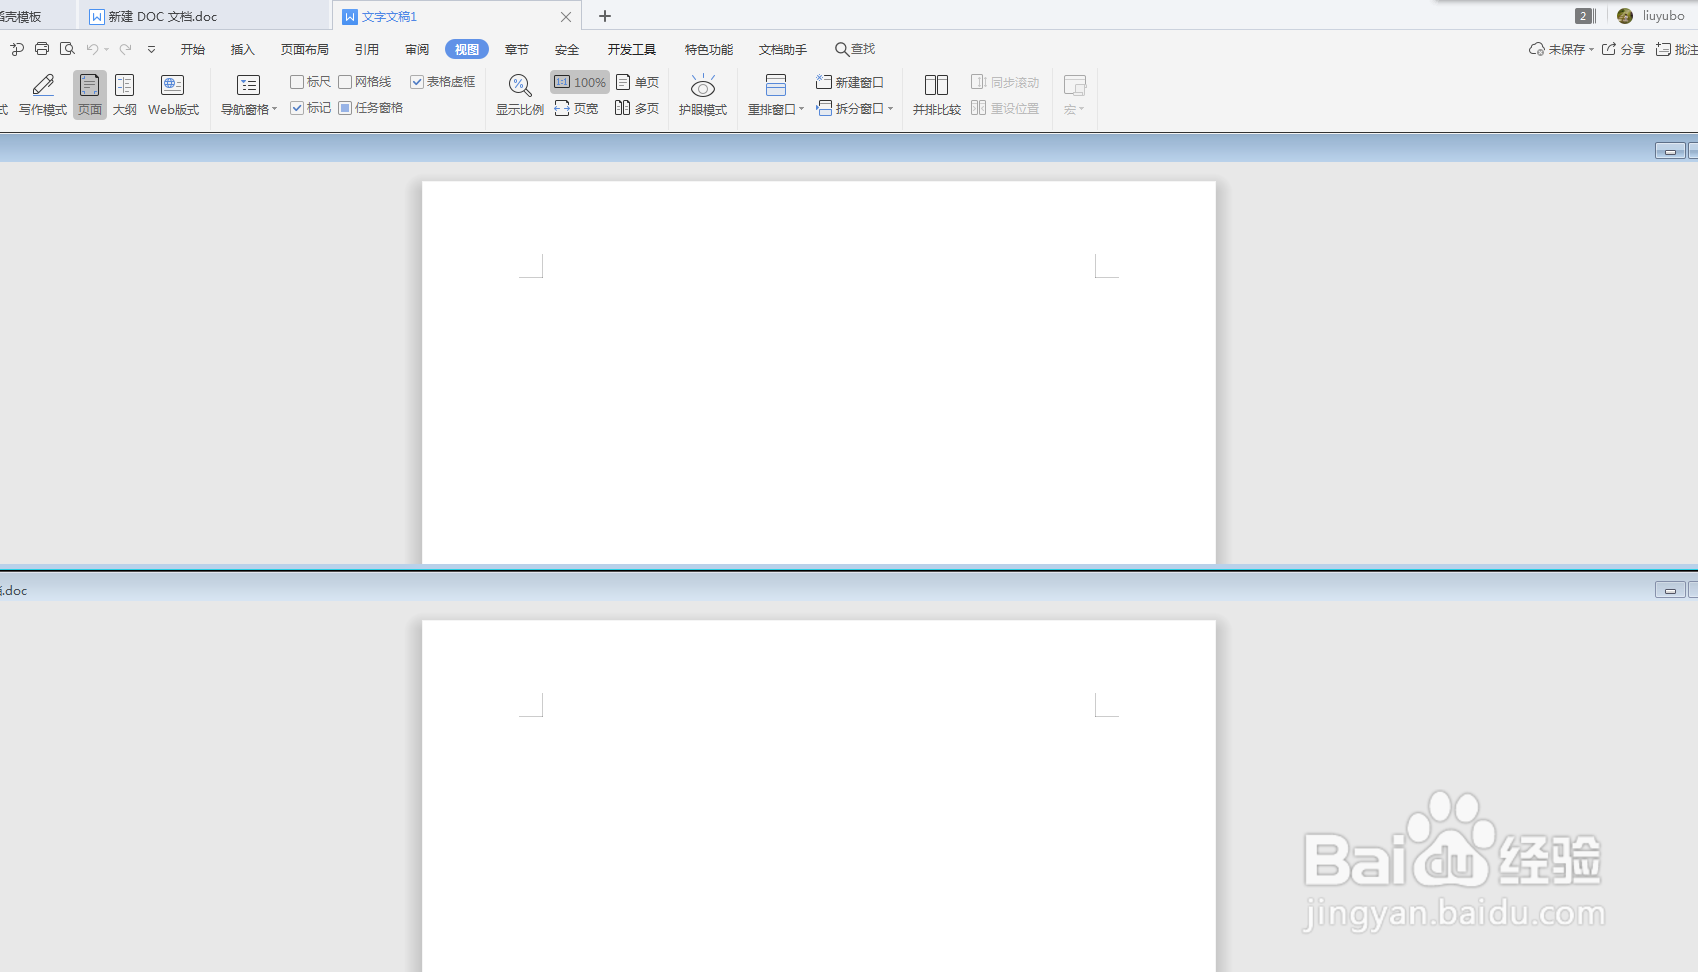The height and width of the screenshot is (972, 1698).
Task: Click the print preview icon
Action: coord(67,49)
